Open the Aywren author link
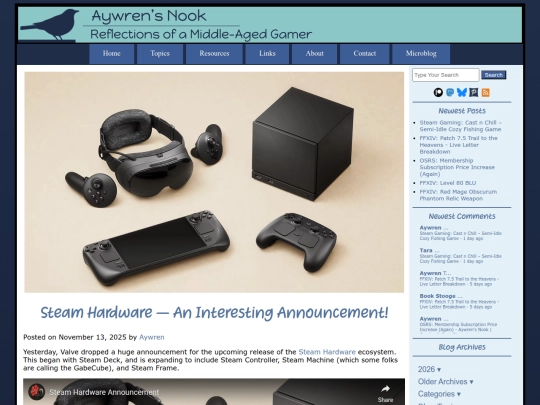The height and width of the screenshot is (405, 540). pos(152,337)
